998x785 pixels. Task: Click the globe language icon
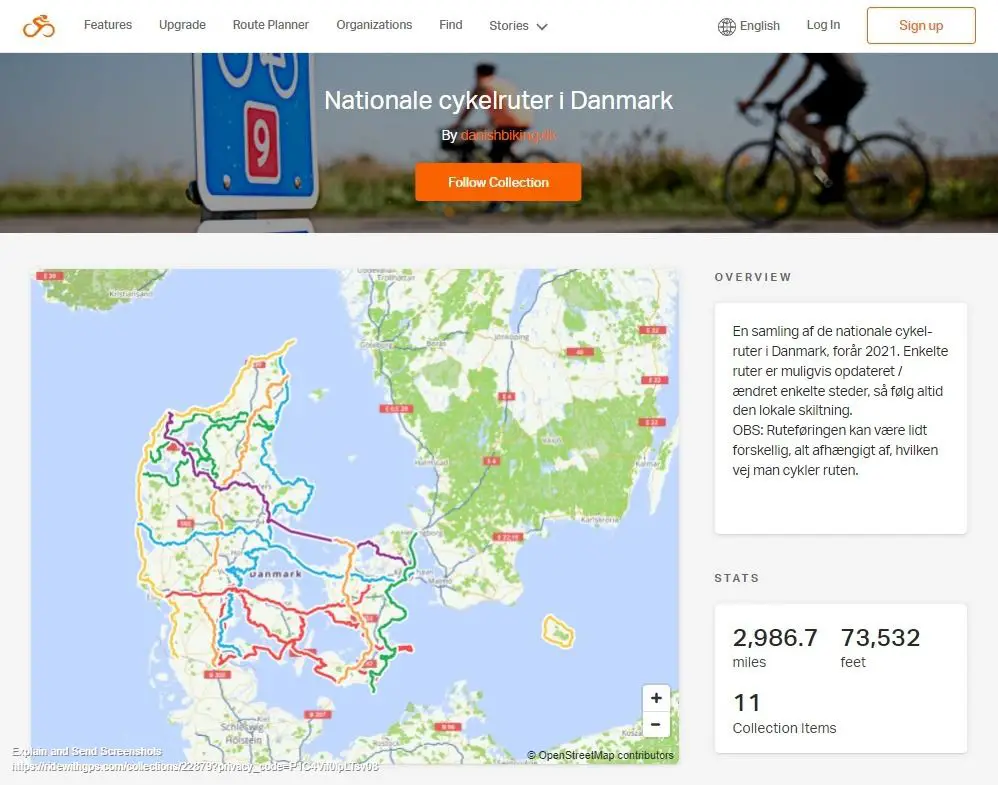coord(727,26)
